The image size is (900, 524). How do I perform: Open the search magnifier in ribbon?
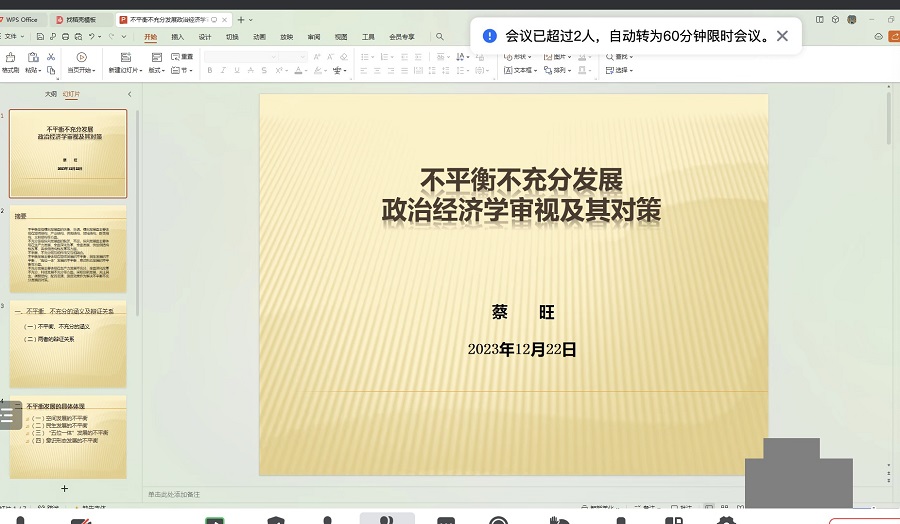[440, 37]
